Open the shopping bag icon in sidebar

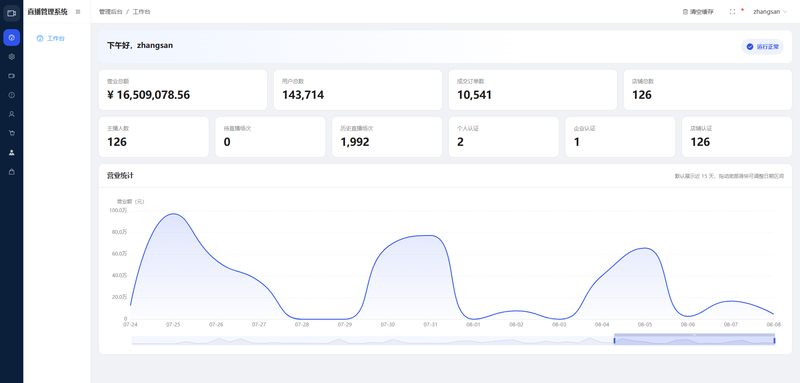tap(11, 172)
